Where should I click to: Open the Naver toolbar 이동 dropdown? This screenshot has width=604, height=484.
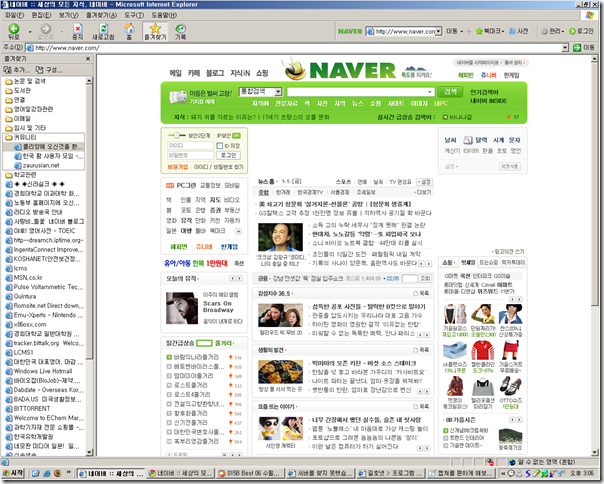[461, 32]
